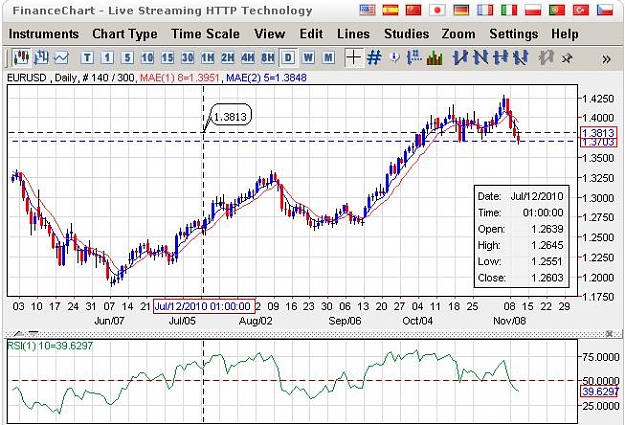
Task: Open the View menu
Action: pos(269,34)
